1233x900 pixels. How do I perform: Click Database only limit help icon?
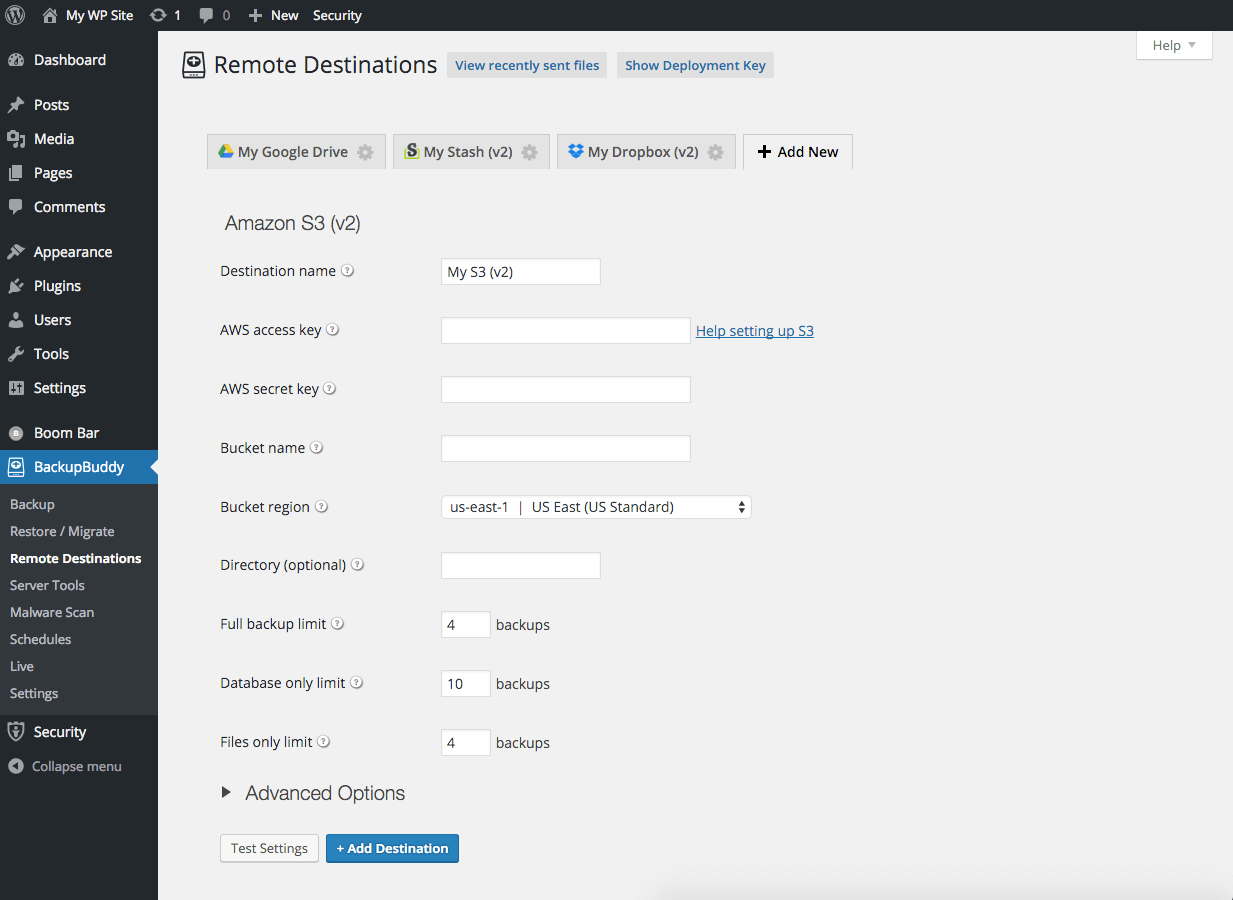(x=356, y=683)
